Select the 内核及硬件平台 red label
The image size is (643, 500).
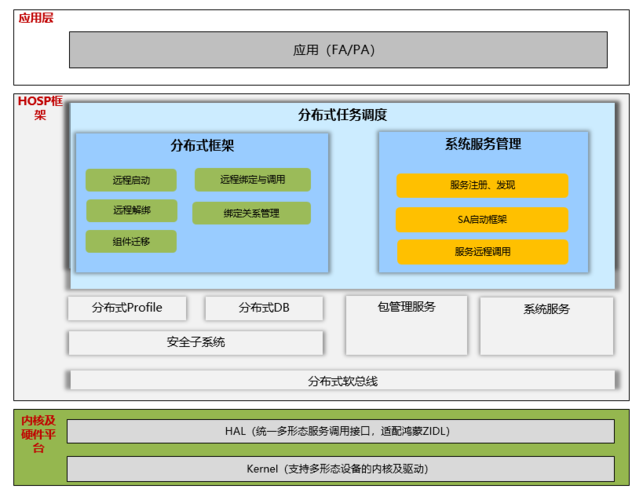pyautogui.click(x=38, y=434)
